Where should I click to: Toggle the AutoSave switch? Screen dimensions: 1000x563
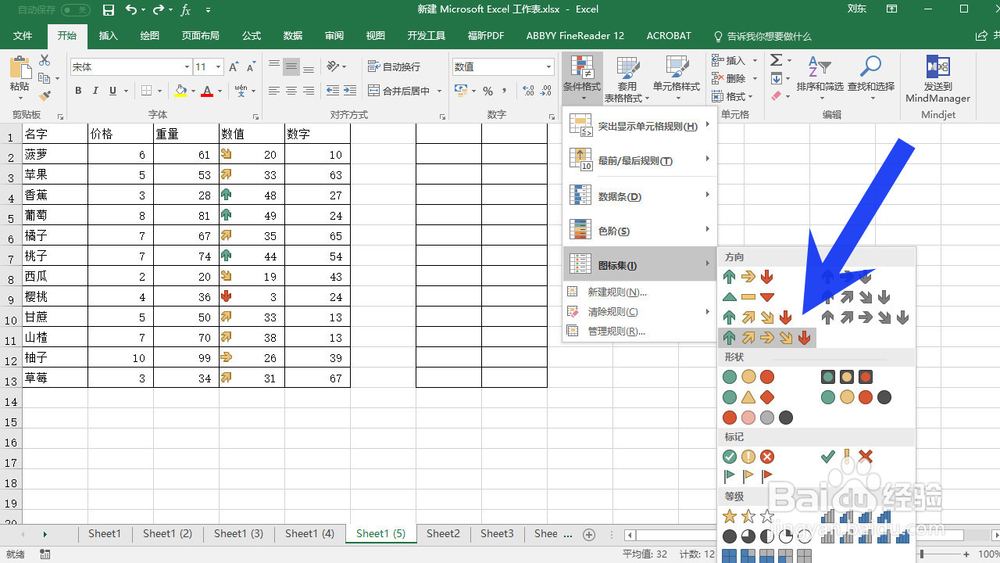tap(76, 10)
